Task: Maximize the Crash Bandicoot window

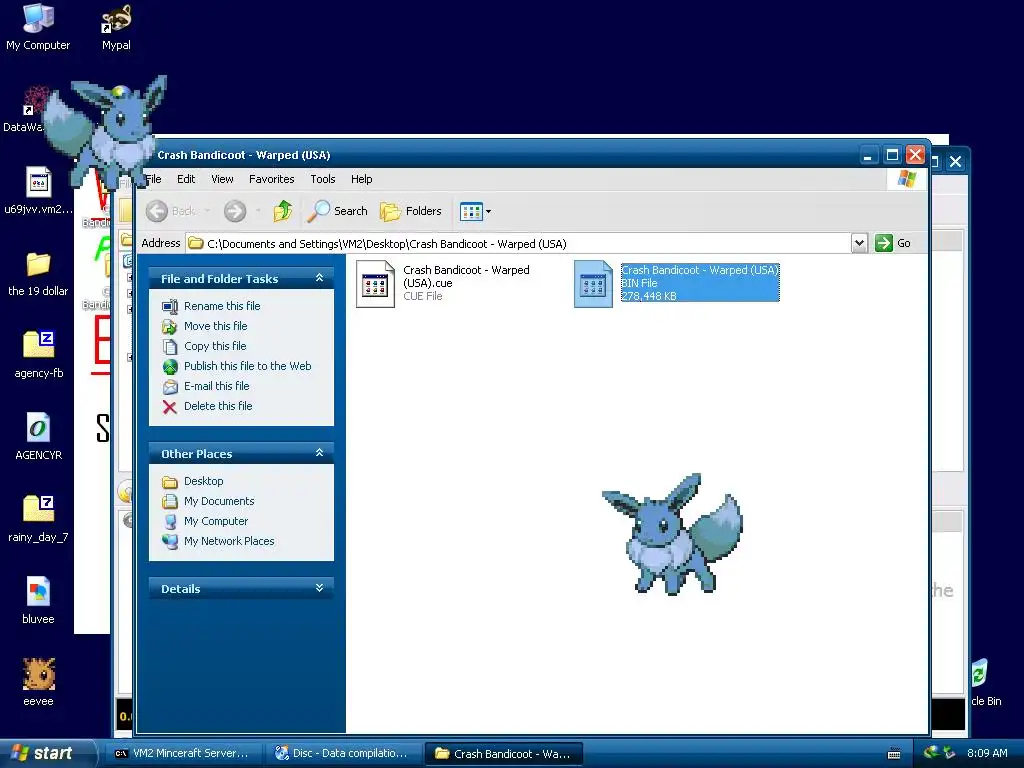Action: (892, 155)
